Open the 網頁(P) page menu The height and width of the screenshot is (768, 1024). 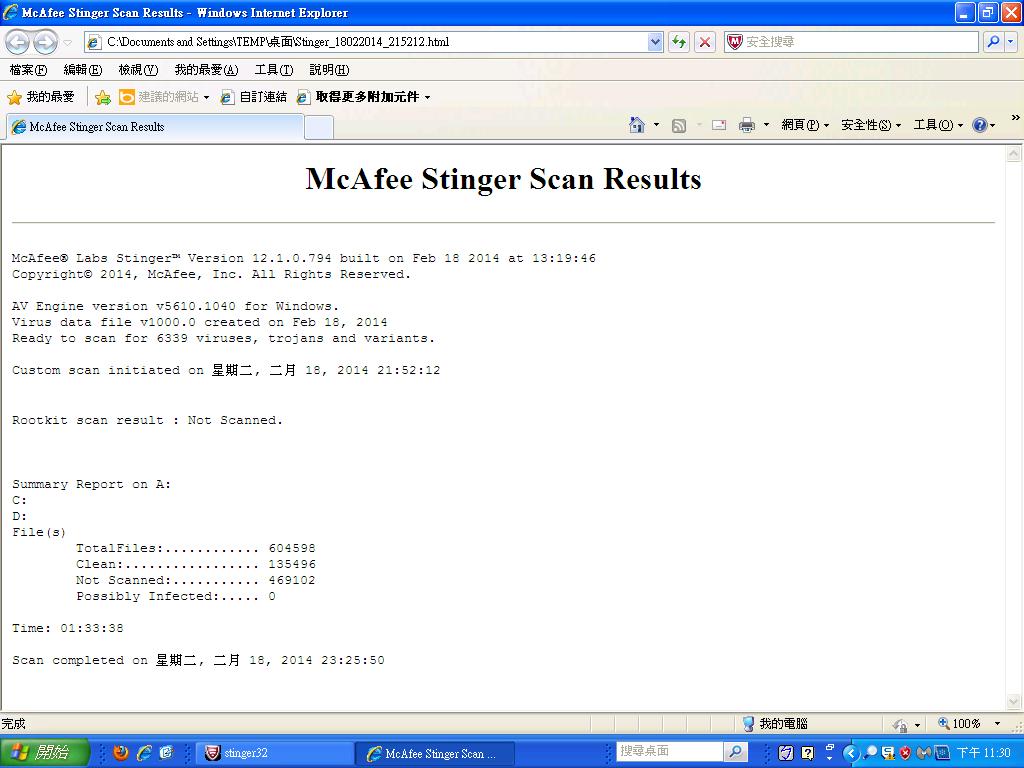point(805,125)
